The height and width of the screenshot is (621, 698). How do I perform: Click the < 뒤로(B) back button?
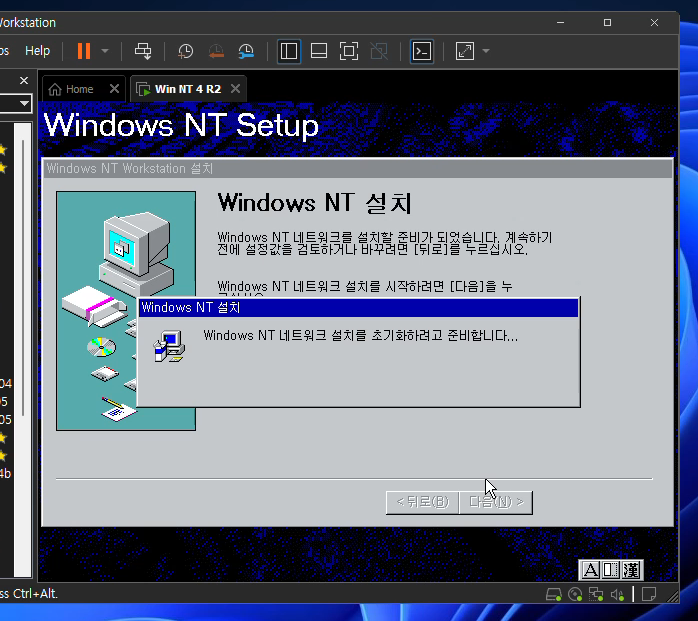coord(422,503)
